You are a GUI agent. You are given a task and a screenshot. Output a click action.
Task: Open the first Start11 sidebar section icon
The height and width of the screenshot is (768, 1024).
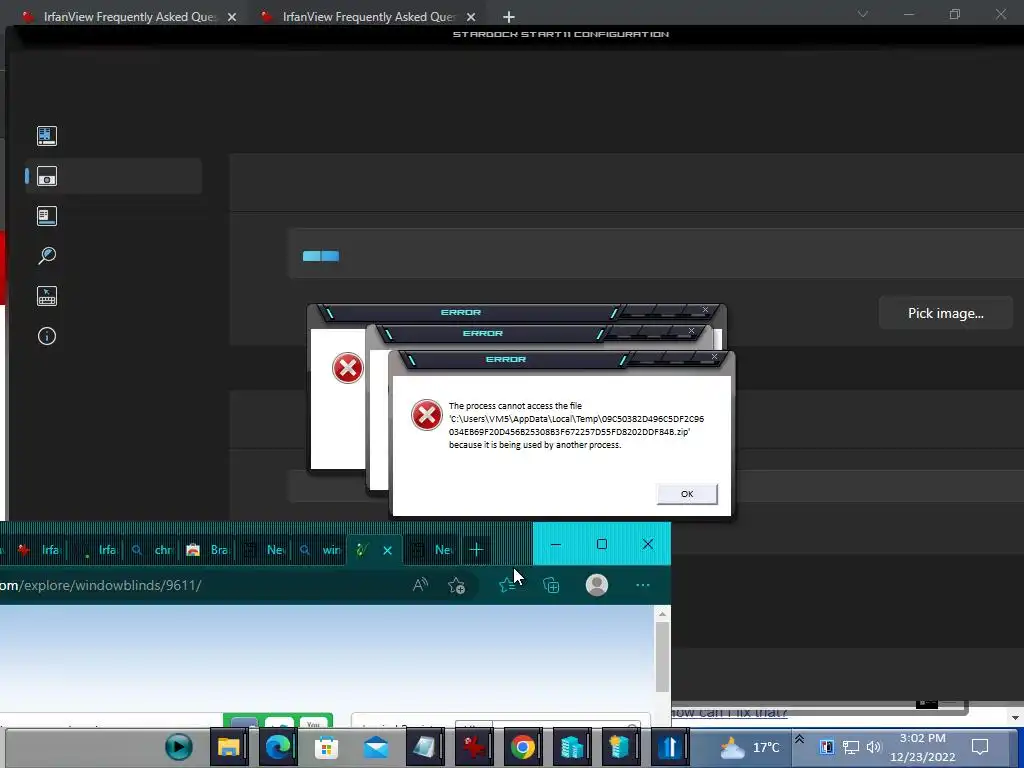point(47,136)
